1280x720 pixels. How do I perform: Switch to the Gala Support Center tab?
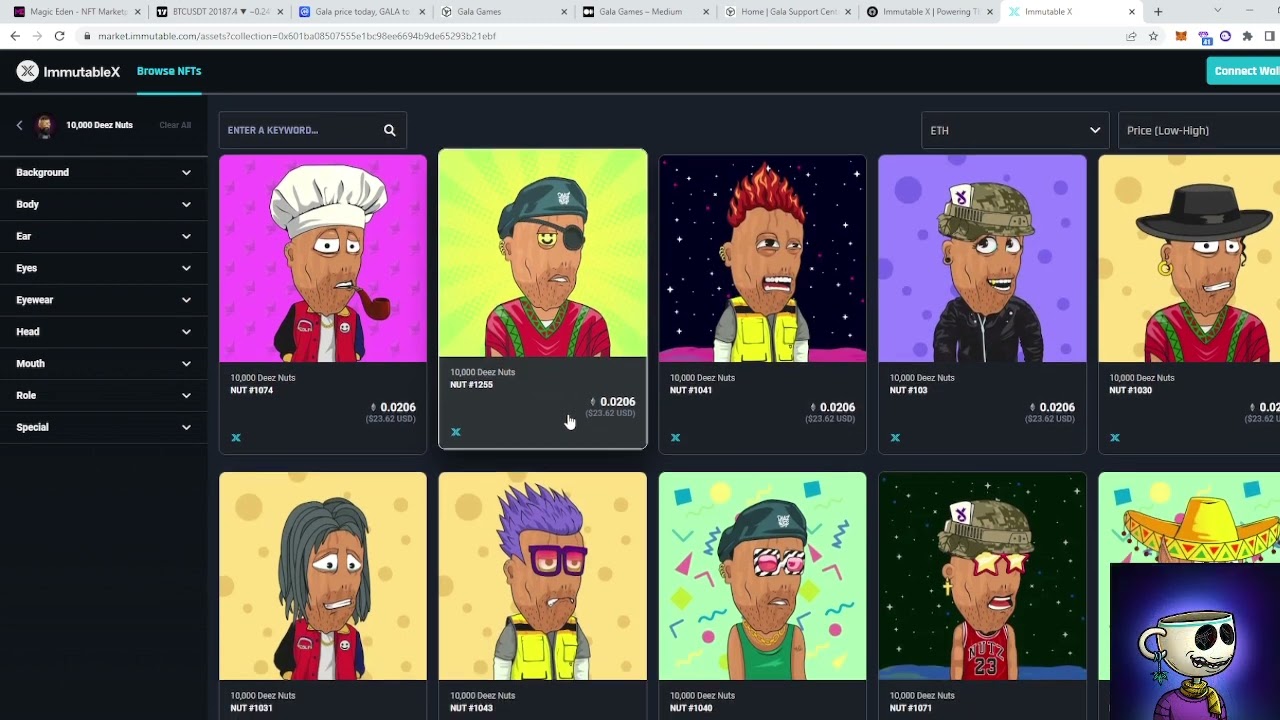point(786,12)
